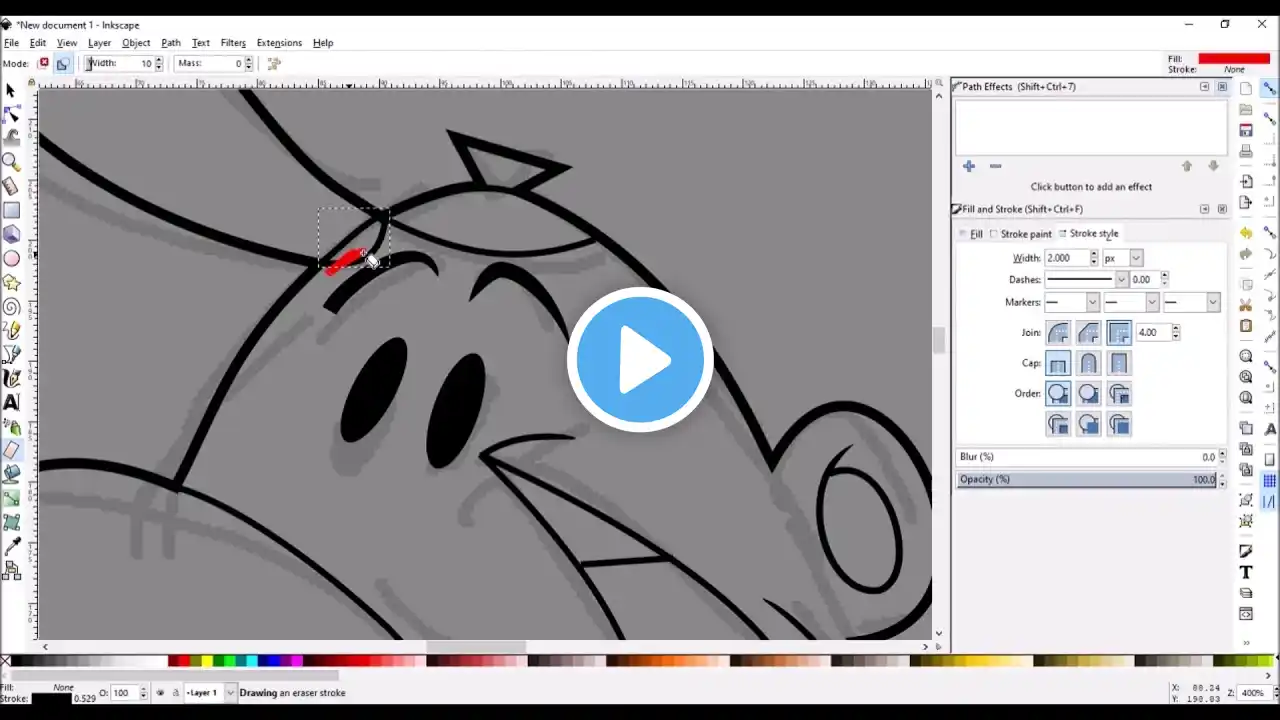This screenshot has width=1280, height=720.
Task: Open the Edit menu
Action: pos(38,43)
